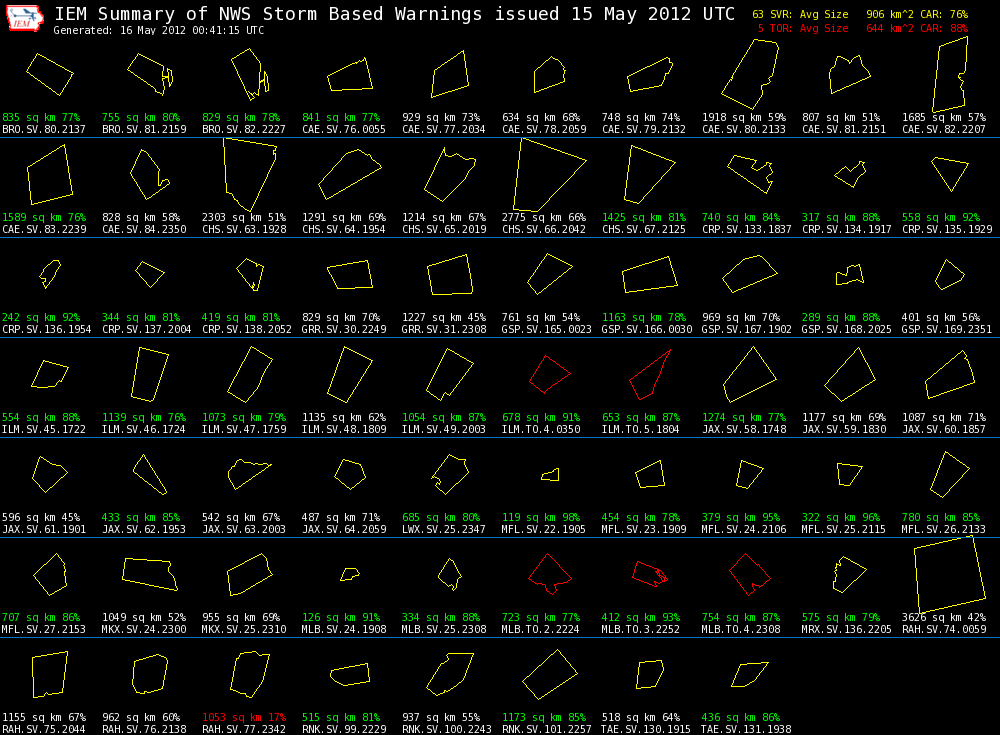
Task: Click the '5 TOR: Avg Size' summary line
Action: click(x=862, y=29)
